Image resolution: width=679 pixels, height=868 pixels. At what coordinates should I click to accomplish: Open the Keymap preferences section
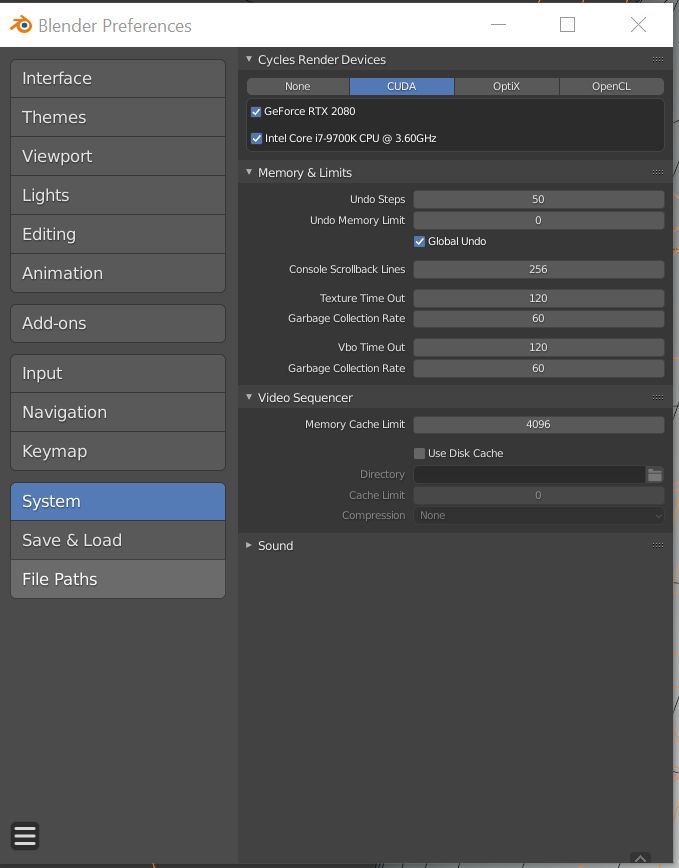pos(118,451)
